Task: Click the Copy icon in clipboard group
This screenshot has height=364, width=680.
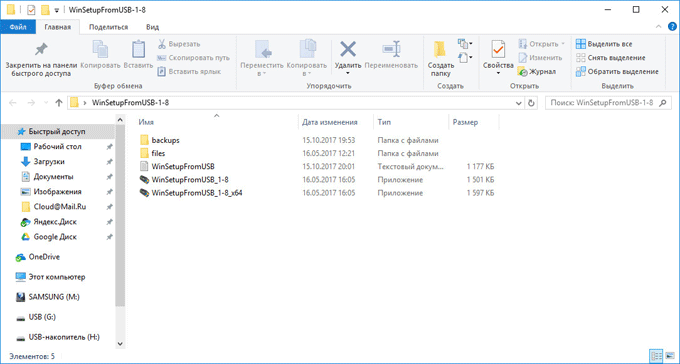Action: pos(100,49)
